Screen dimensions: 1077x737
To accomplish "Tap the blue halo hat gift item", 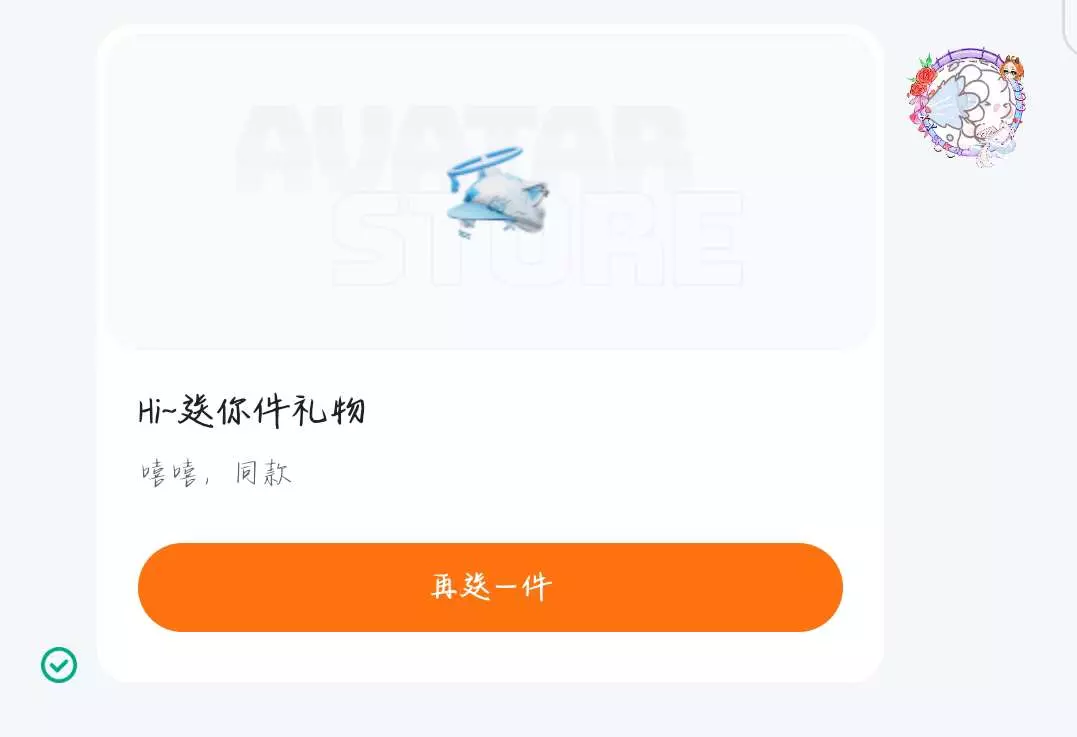I will point(497,192).
